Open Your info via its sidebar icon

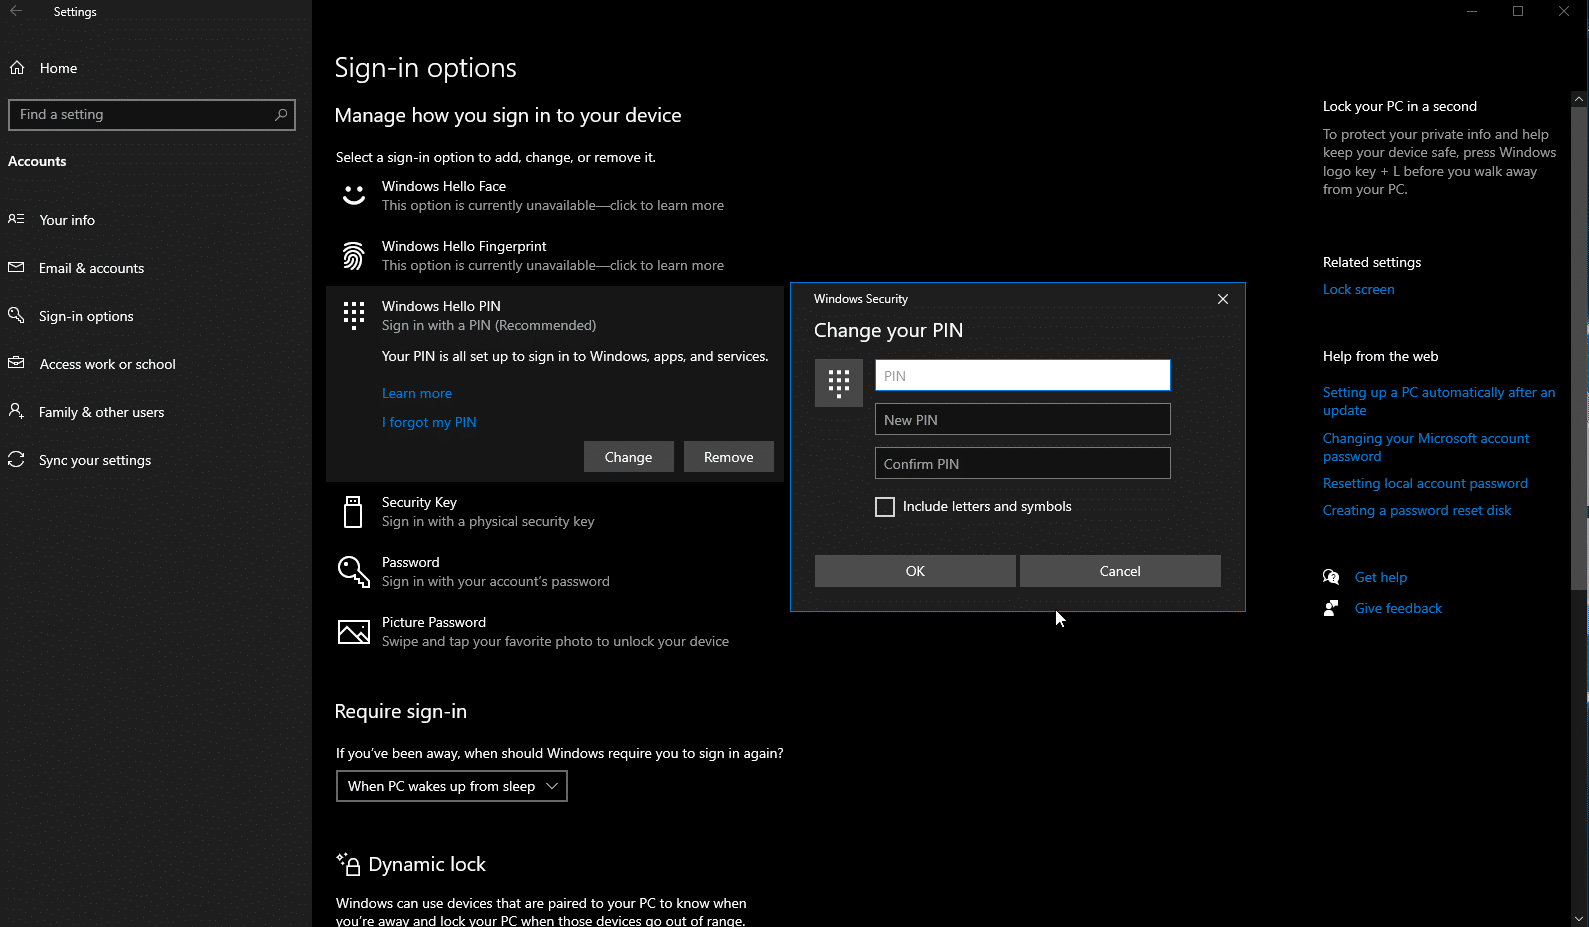[x=16, y=219]
